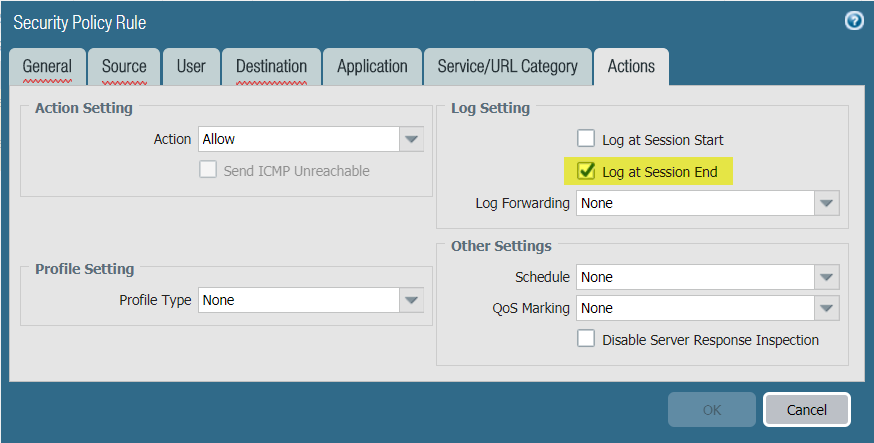The image size is (874, 443).
Task: Enable Log at Session Start checkbox
Action: coord(586,140)
